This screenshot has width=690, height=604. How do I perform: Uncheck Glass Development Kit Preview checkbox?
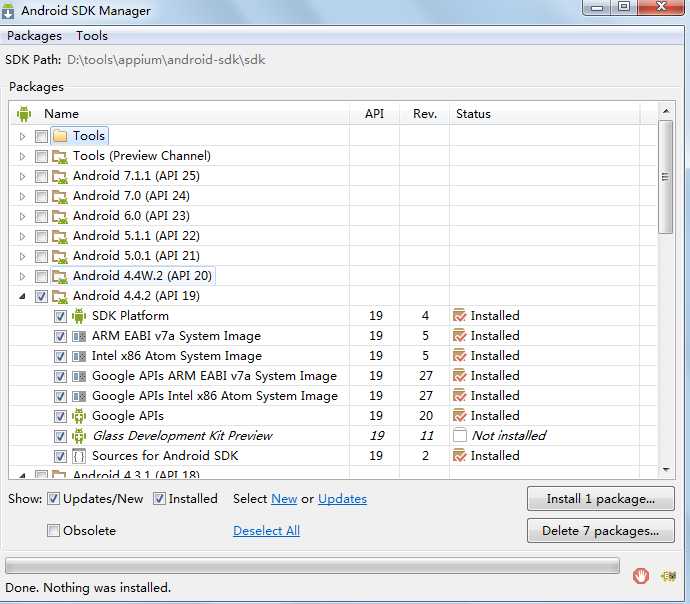pyautogui.click(x=60, y=436)
